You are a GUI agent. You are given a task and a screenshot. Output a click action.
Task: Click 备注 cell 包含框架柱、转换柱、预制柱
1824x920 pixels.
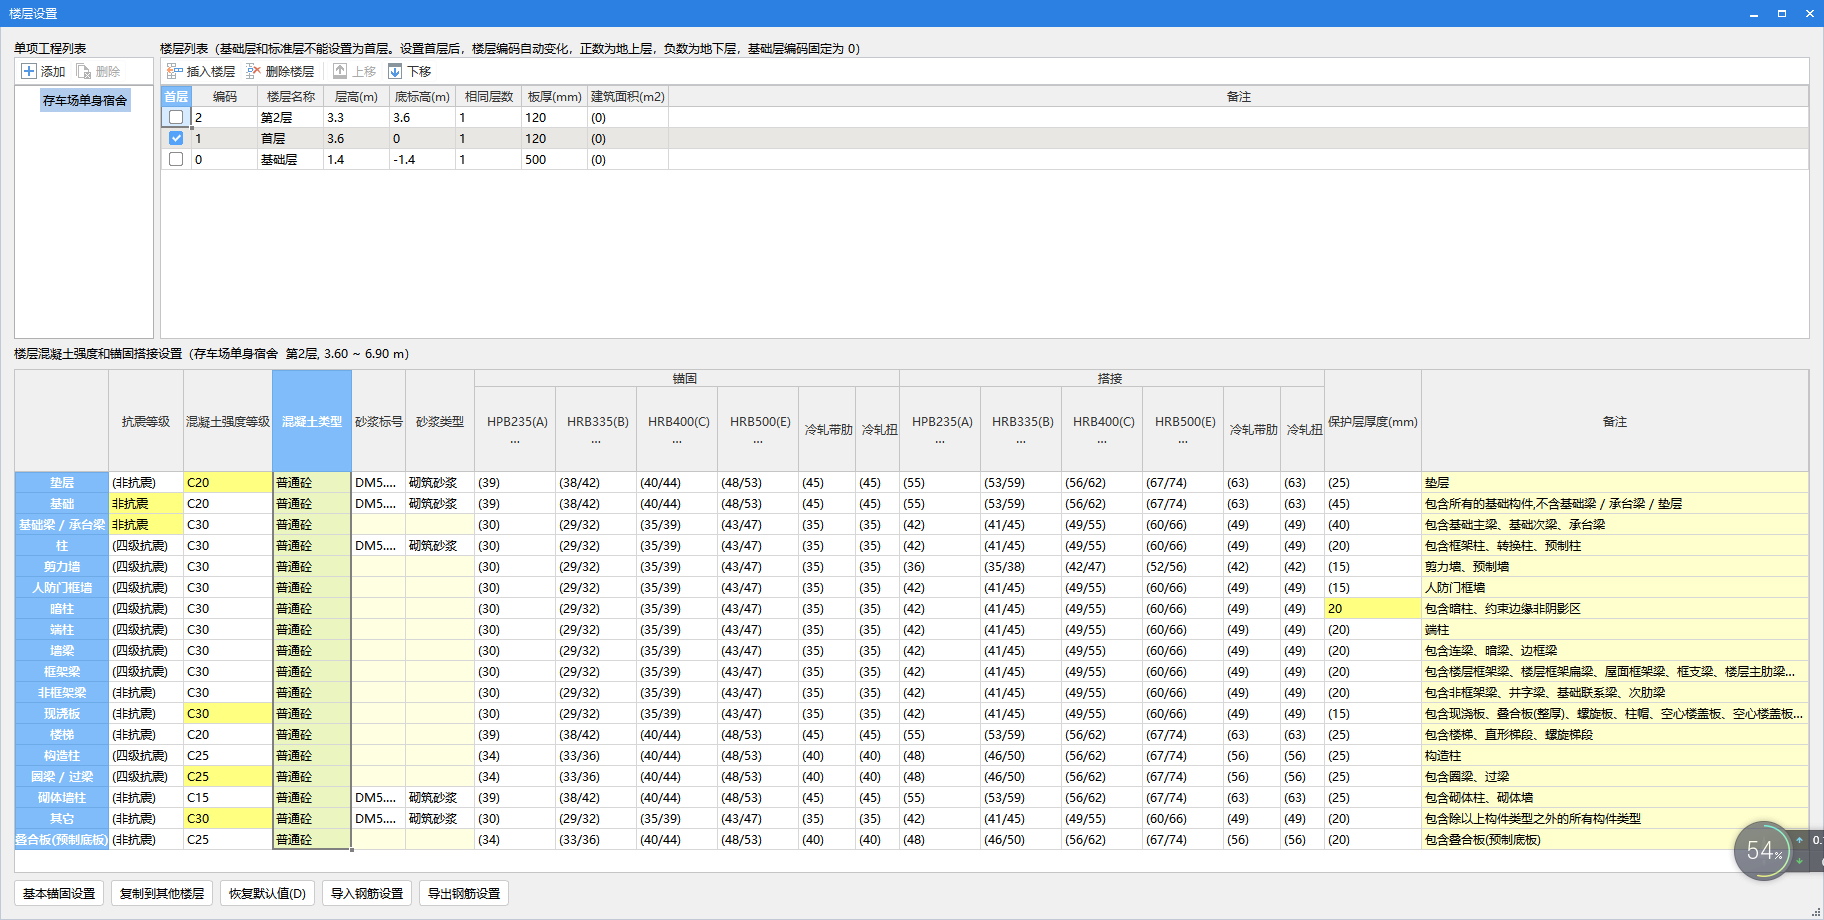[1615, 545]
